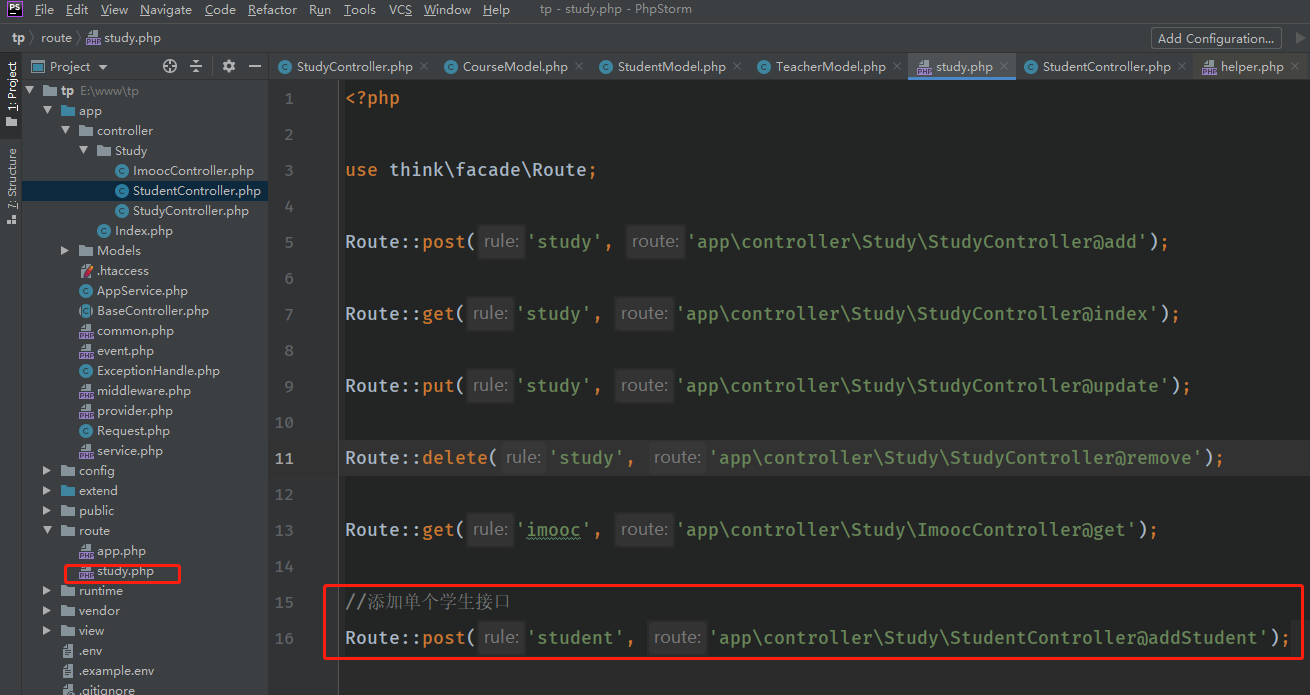This screenshot has width=1310, height=695.
Task: Click the route breadcrumb in navigation bar
Action: (x=56, y=38)
